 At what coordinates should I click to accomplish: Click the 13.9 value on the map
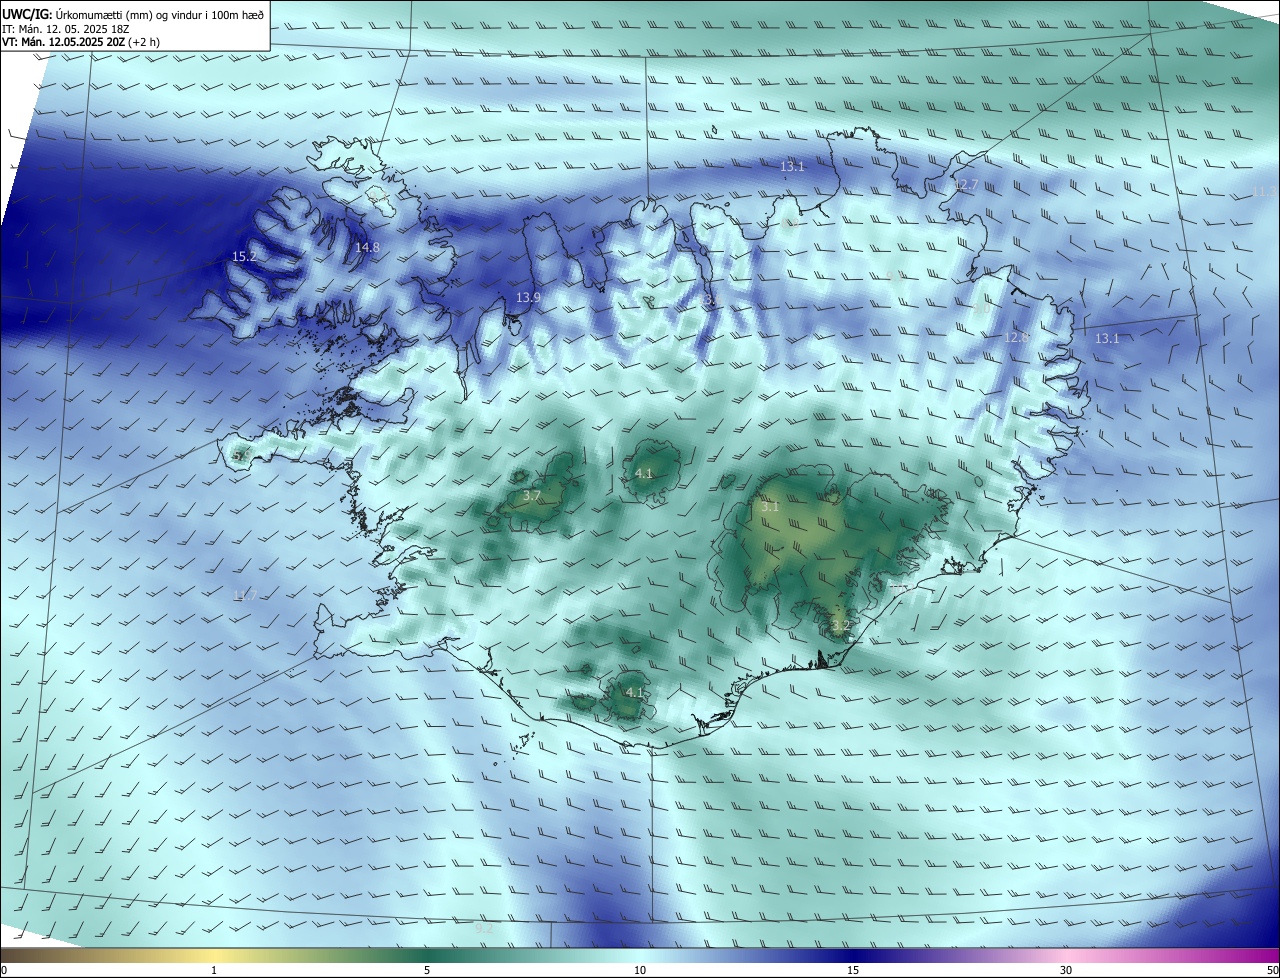[528, 297]
